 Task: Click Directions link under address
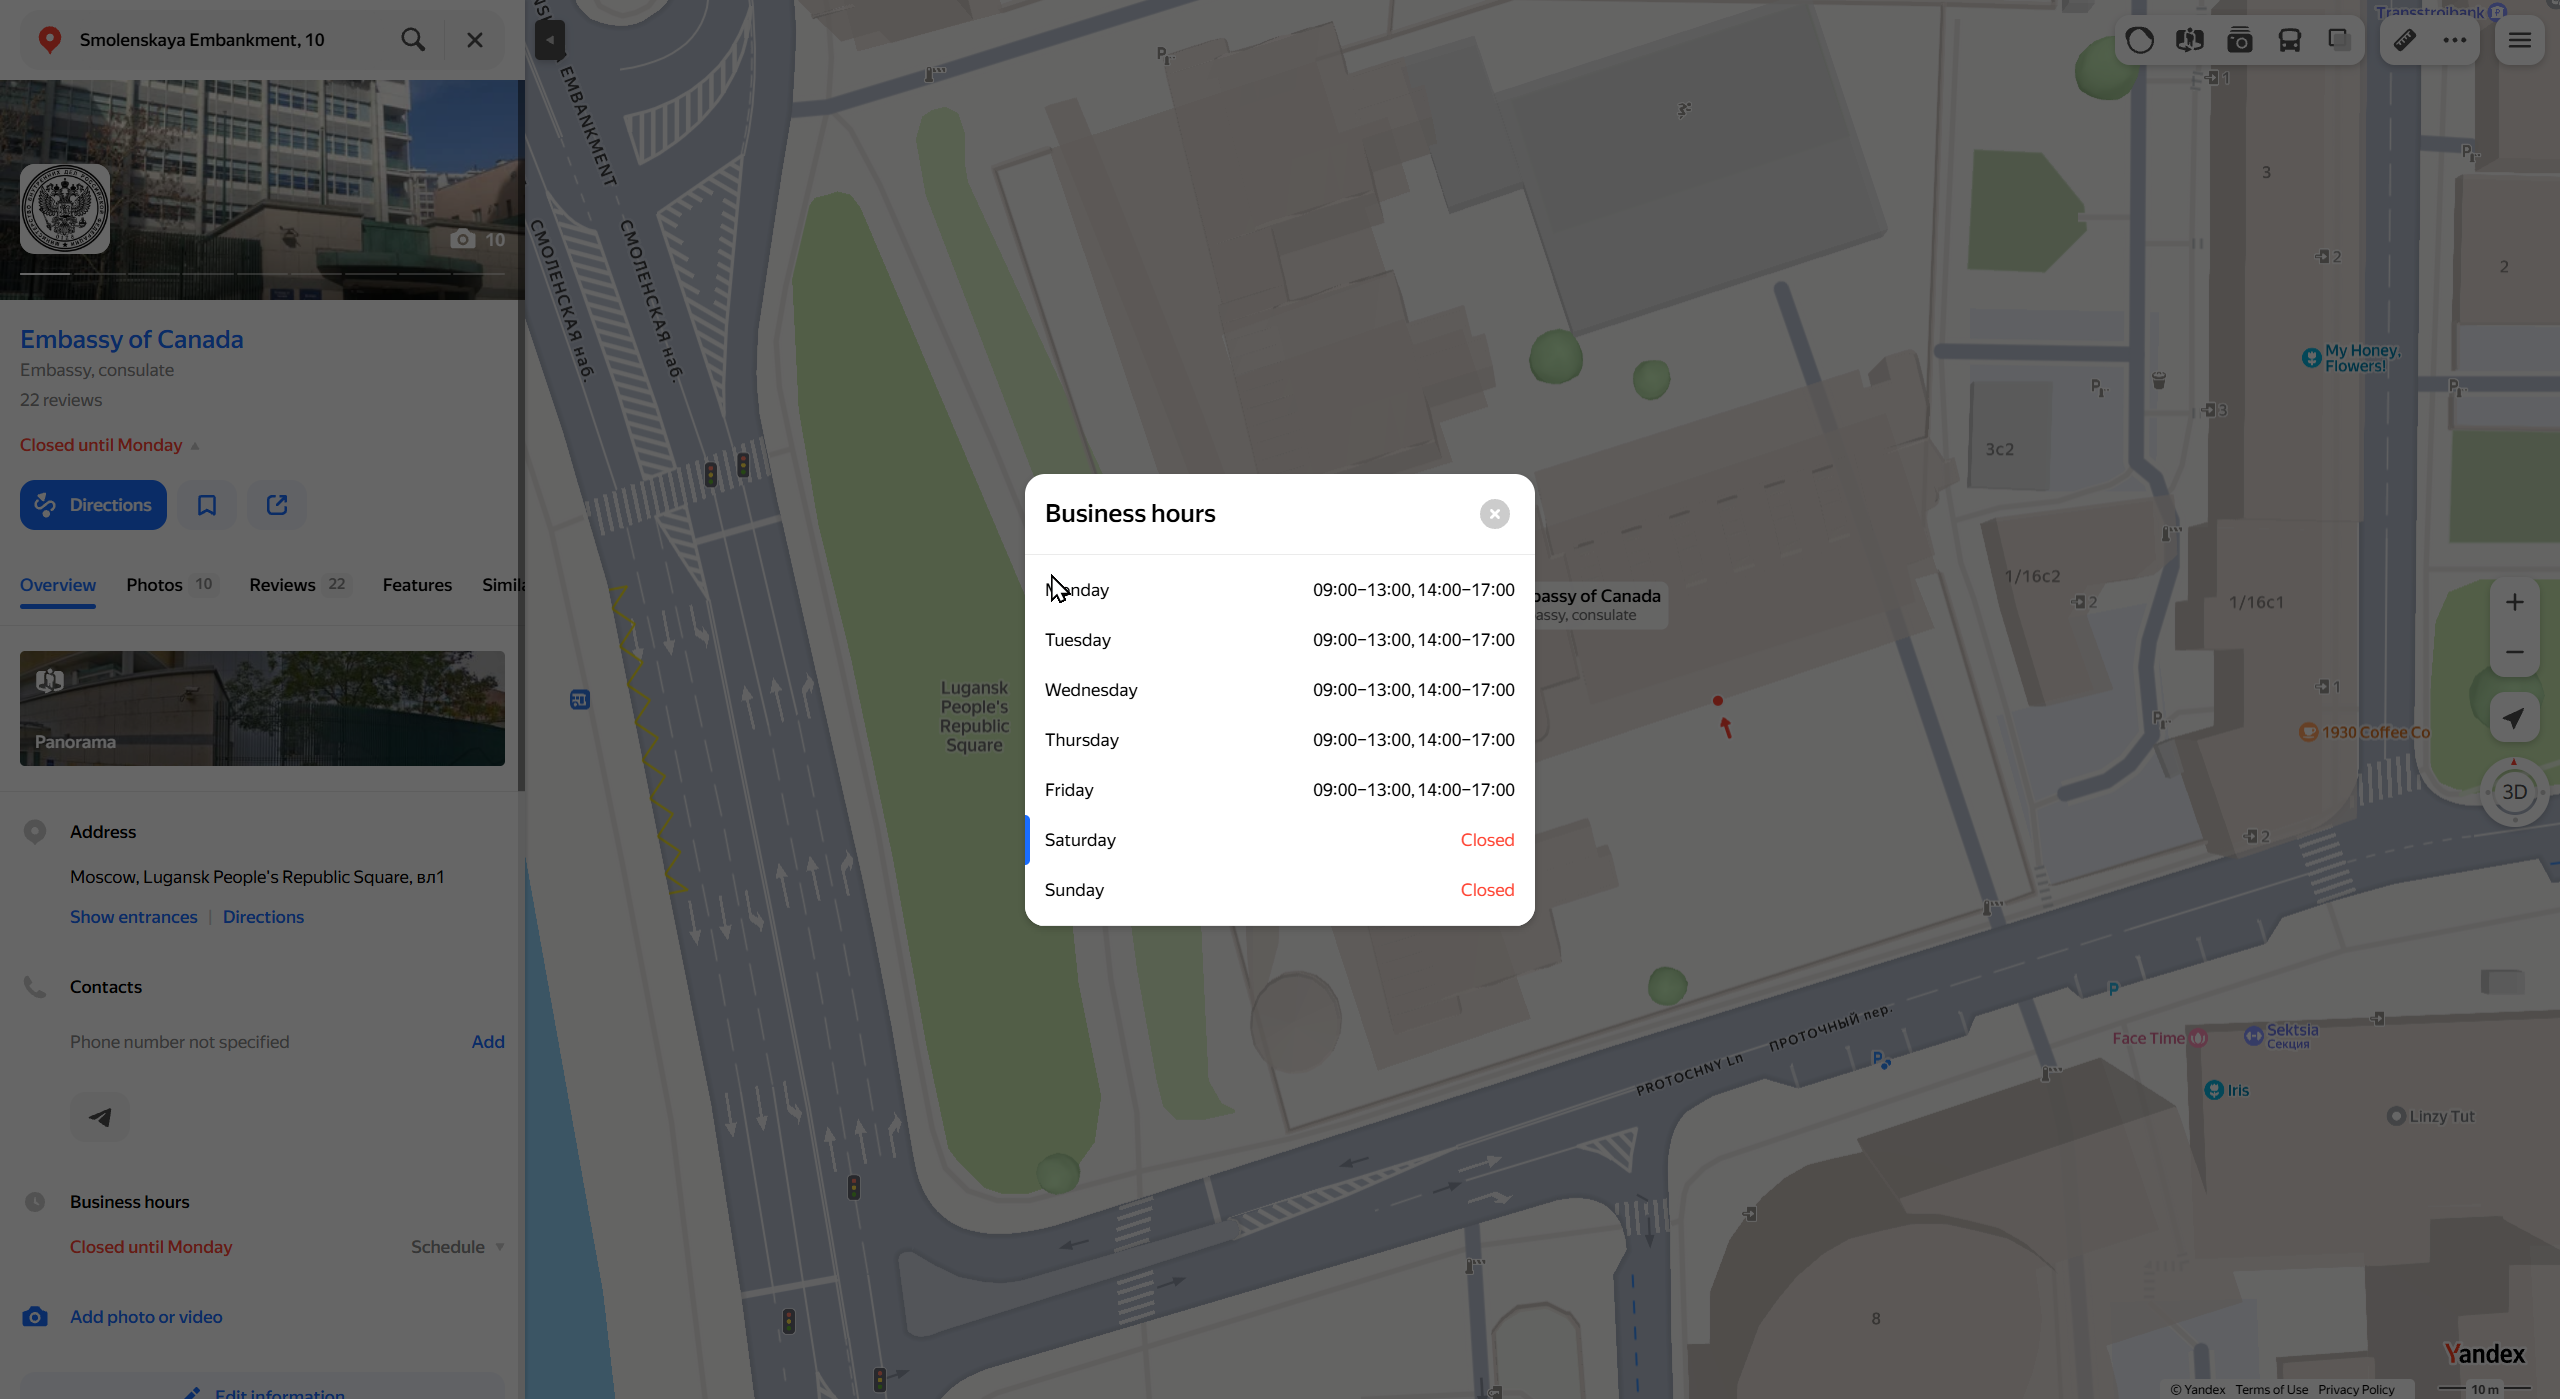tap(263, 917)
